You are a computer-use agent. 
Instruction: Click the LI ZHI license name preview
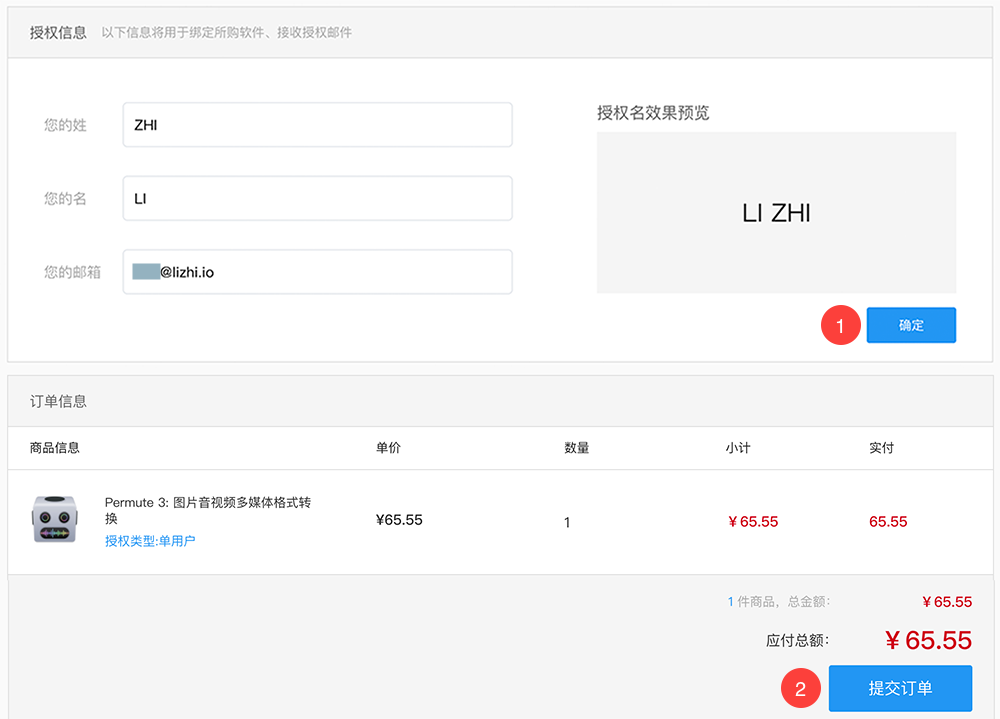(776, 213)
